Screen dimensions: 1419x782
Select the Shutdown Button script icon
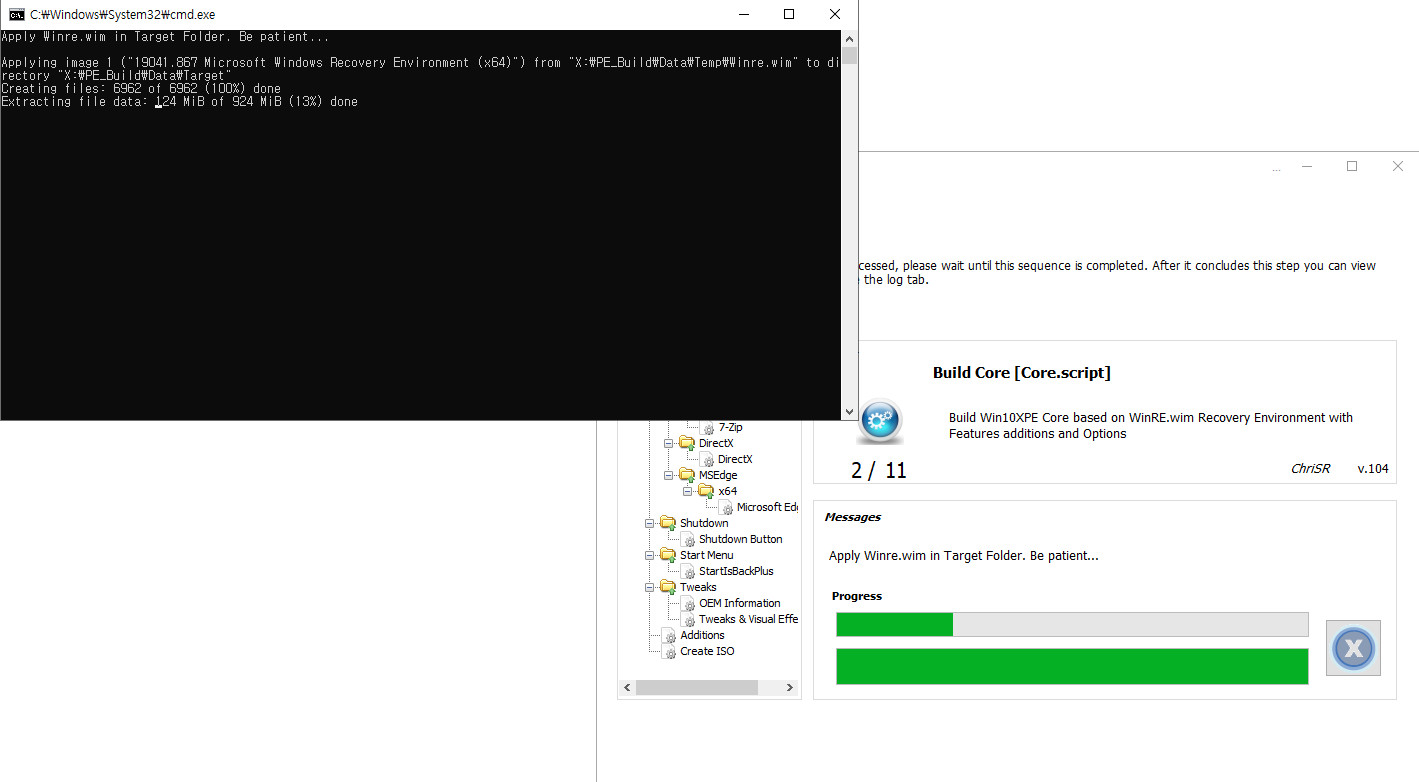[x=689, y=540]
